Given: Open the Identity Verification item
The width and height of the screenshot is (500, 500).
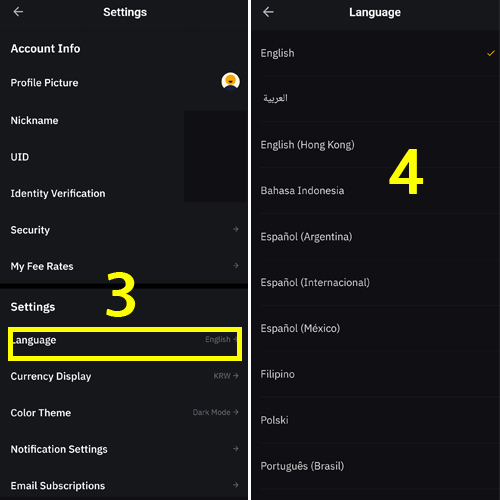Looking at the screenshot, I should (x=124, y=193).
